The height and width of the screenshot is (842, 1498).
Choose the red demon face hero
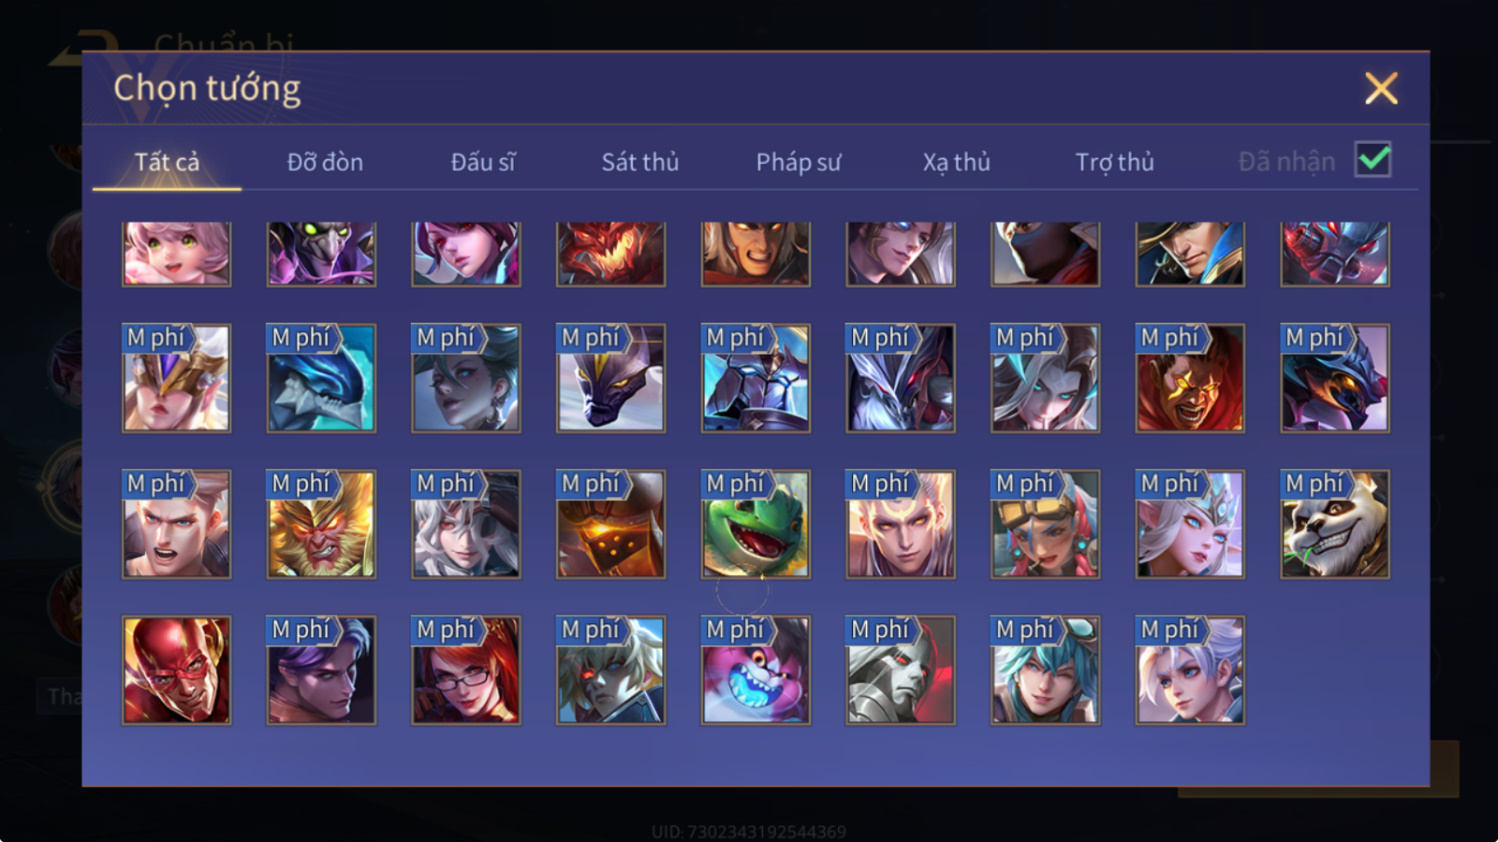click(610, 254)
